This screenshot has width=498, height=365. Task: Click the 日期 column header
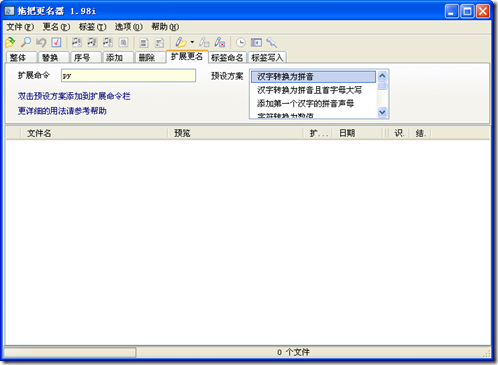click(357, 133)
